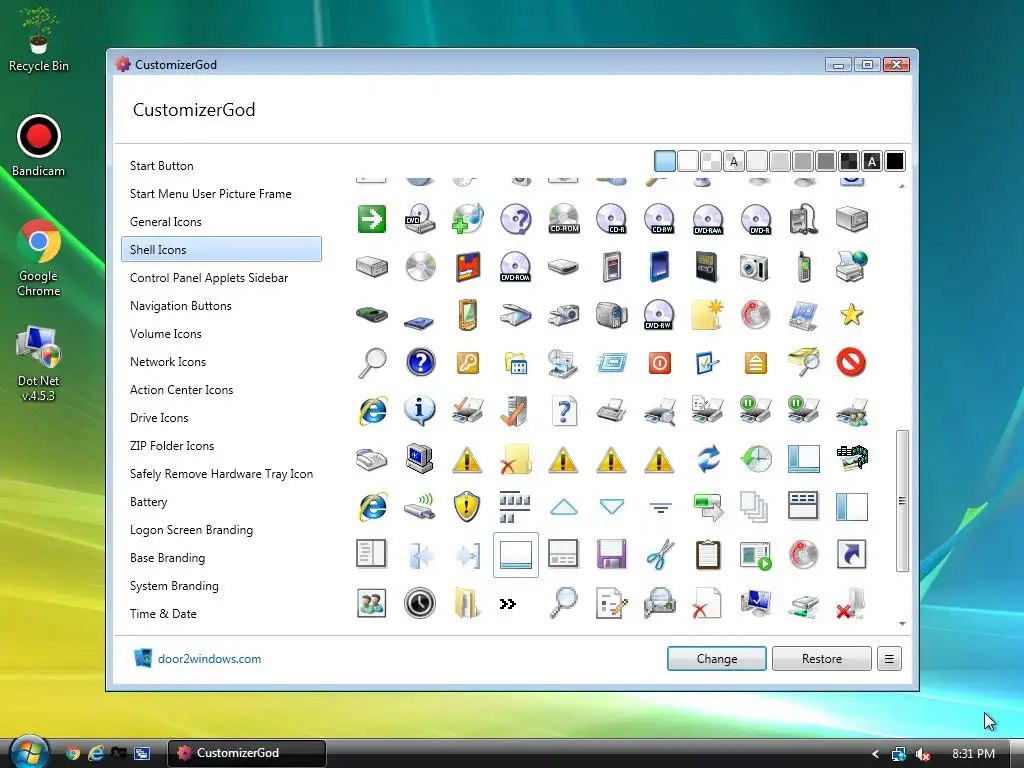
Task: Click the CustomizerGod taskbar button
Action: coord(246,753)
